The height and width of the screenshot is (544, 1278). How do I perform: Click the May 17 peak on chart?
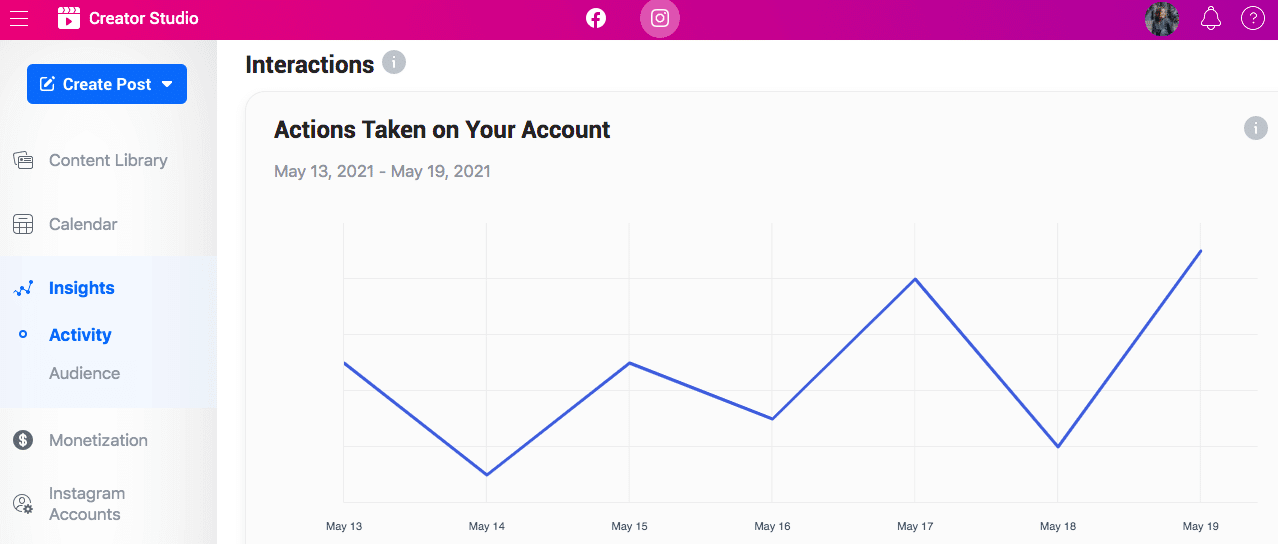point(915,279)
